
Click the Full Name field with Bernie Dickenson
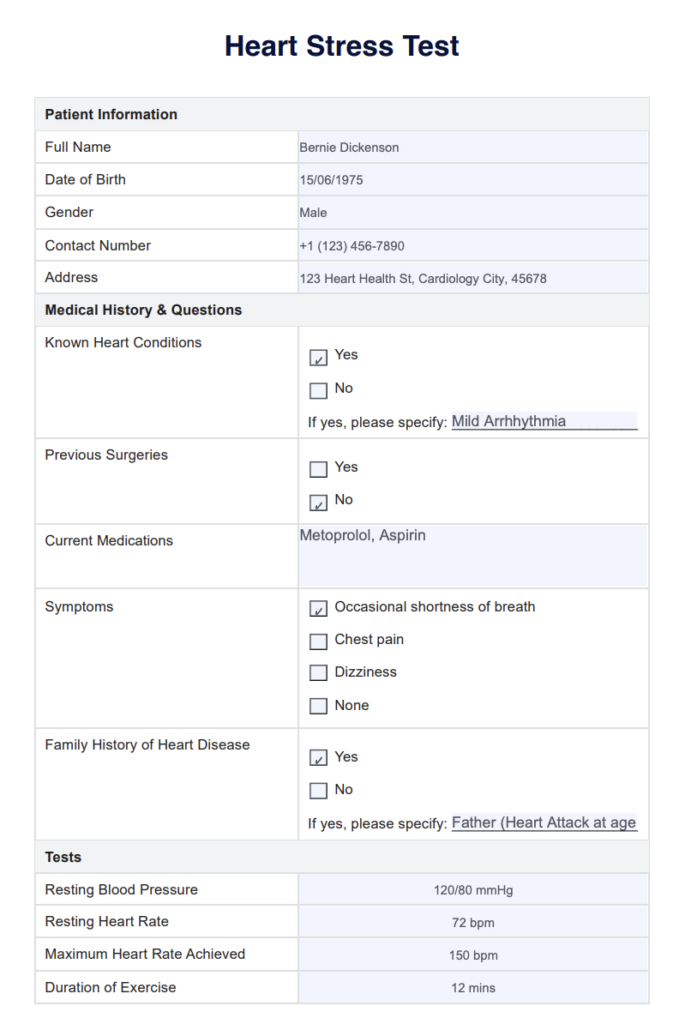pos(473,148)
